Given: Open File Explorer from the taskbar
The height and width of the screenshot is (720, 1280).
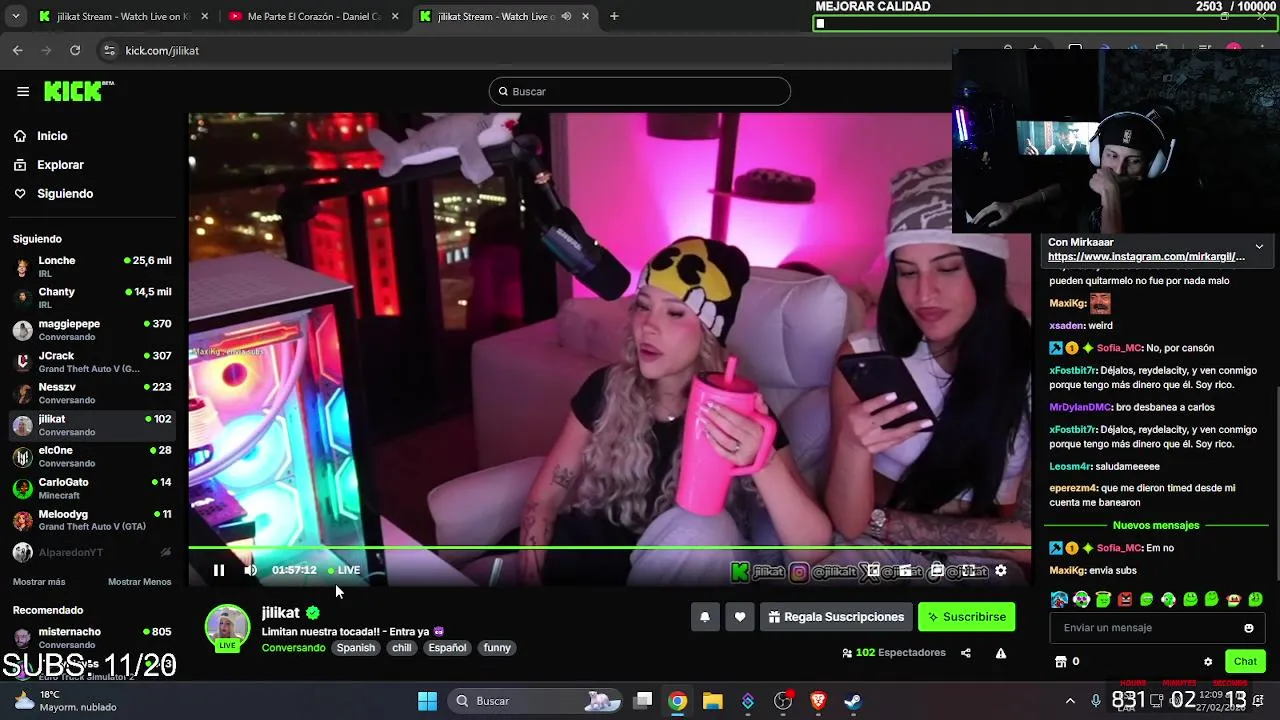Looking at the screenshot, I should click(x=712, y=701).
